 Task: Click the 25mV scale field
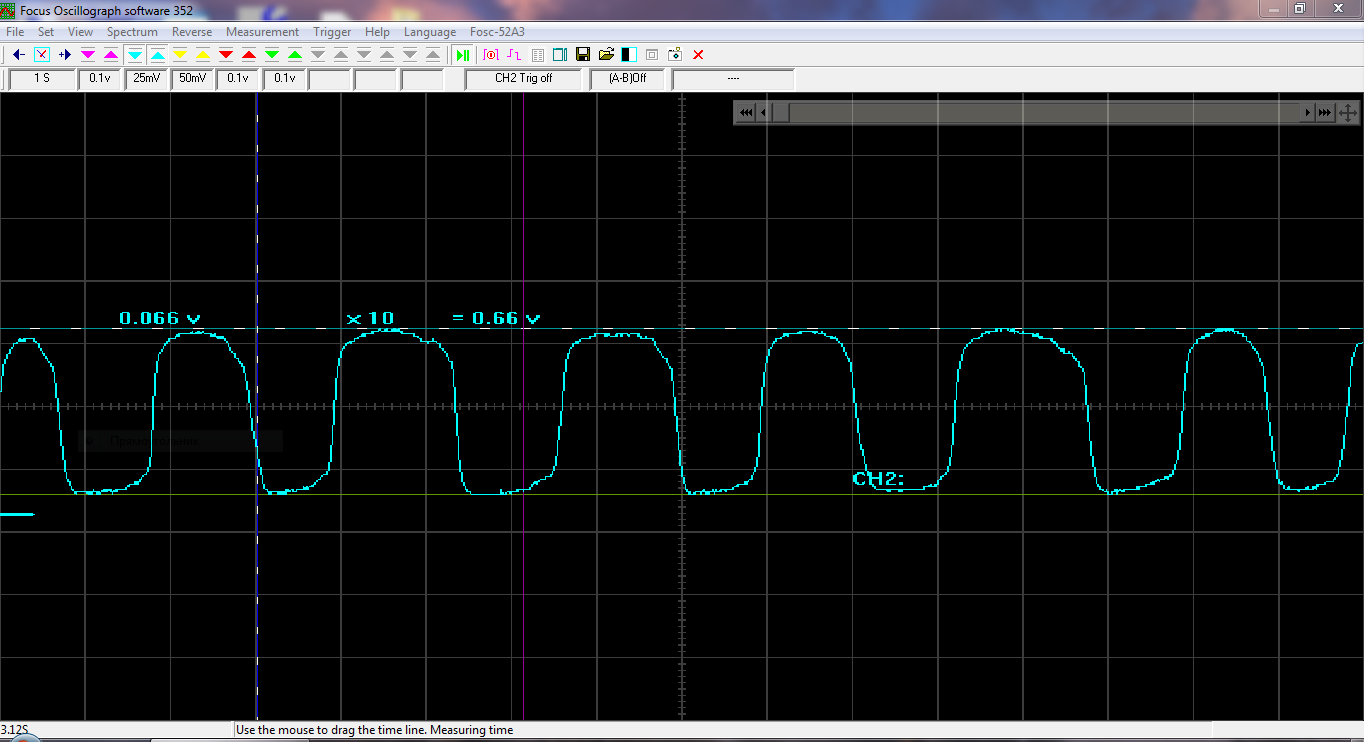(x=146, y=78)
